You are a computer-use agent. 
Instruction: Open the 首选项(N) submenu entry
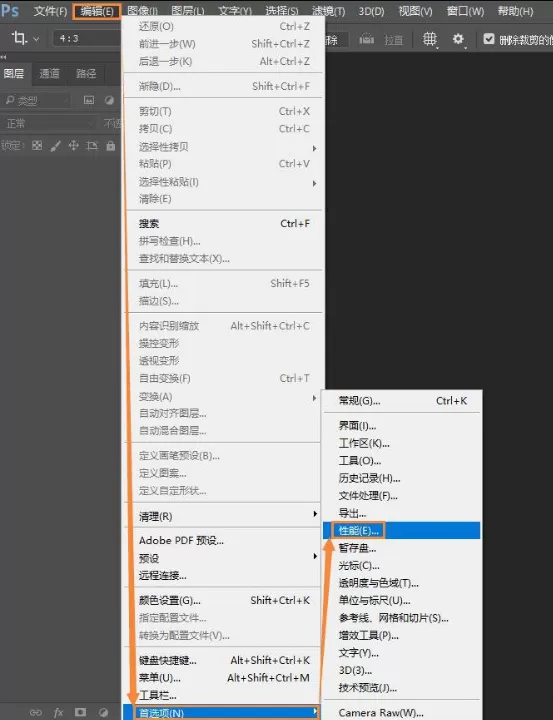pos(221,713)
